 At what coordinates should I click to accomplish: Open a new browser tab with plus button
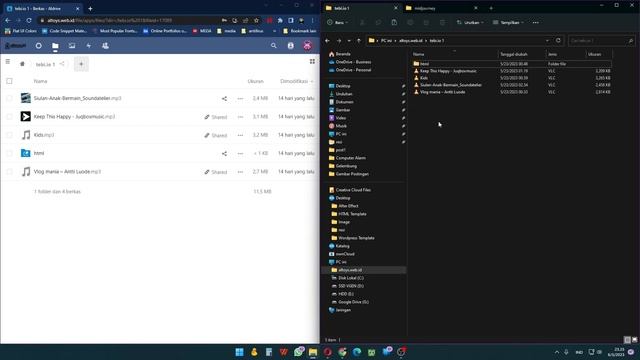[90, 8]
